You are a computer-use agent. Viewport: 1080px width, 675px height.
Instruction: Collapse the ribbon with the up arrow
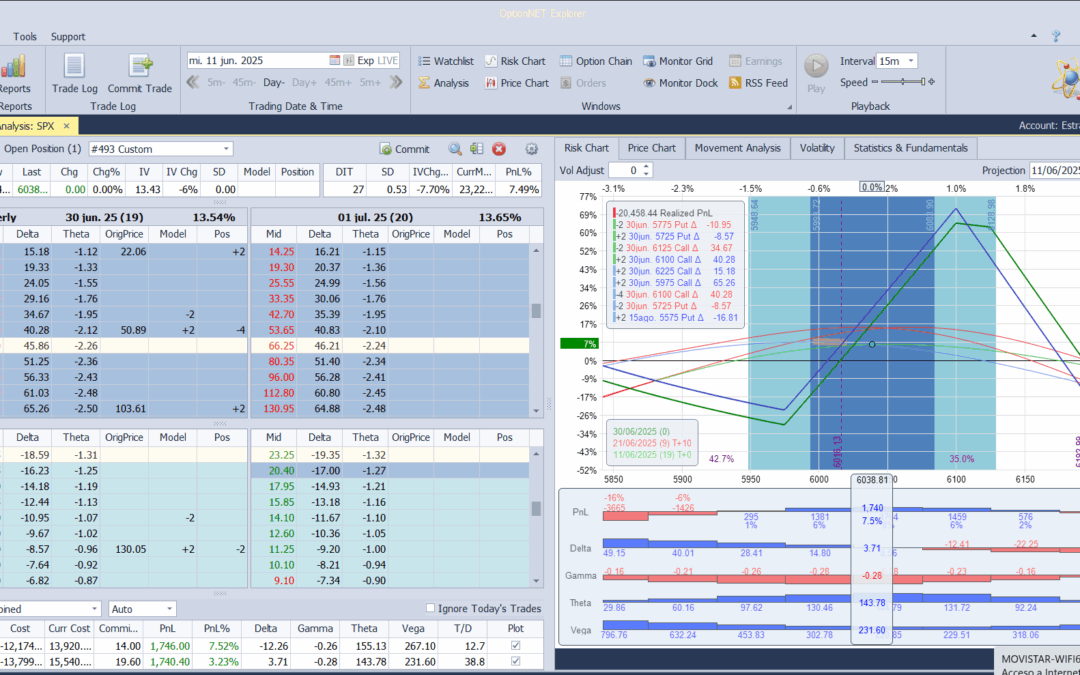pyautogui.click(x=1034, y=36)
